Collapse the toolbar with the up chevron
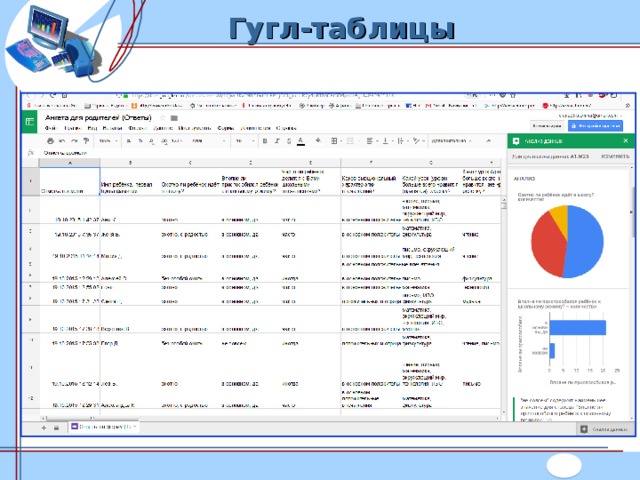The height and width of the screenshot is (480, 640). coord(489,141)
